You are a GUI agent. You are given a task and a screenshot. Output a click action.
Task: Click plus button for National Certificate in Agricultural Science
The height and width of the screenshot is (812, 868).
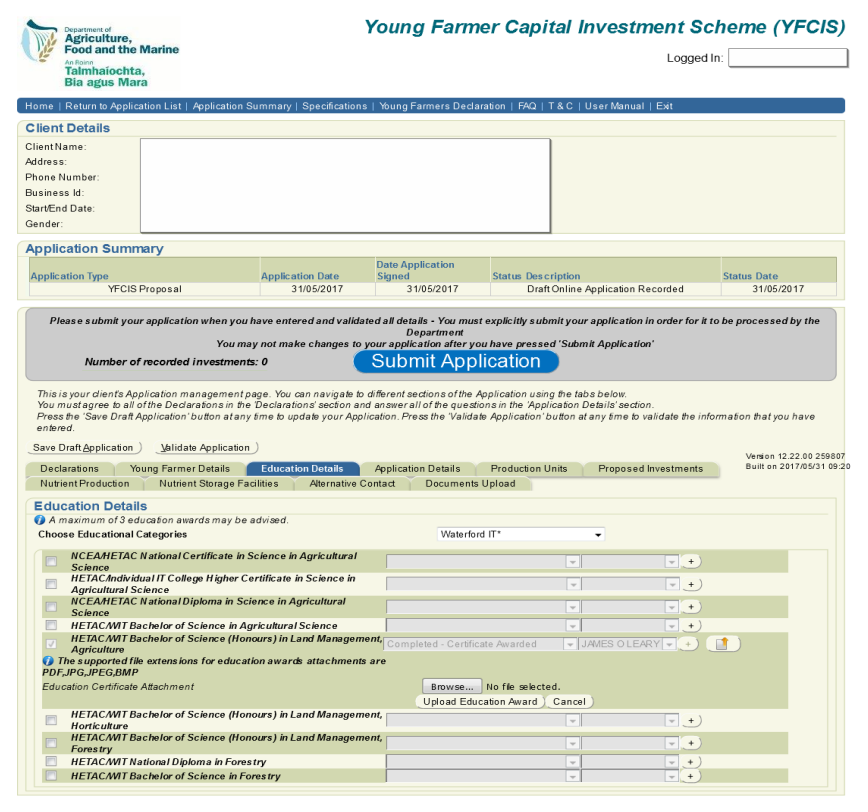click(x=691, y=561)
